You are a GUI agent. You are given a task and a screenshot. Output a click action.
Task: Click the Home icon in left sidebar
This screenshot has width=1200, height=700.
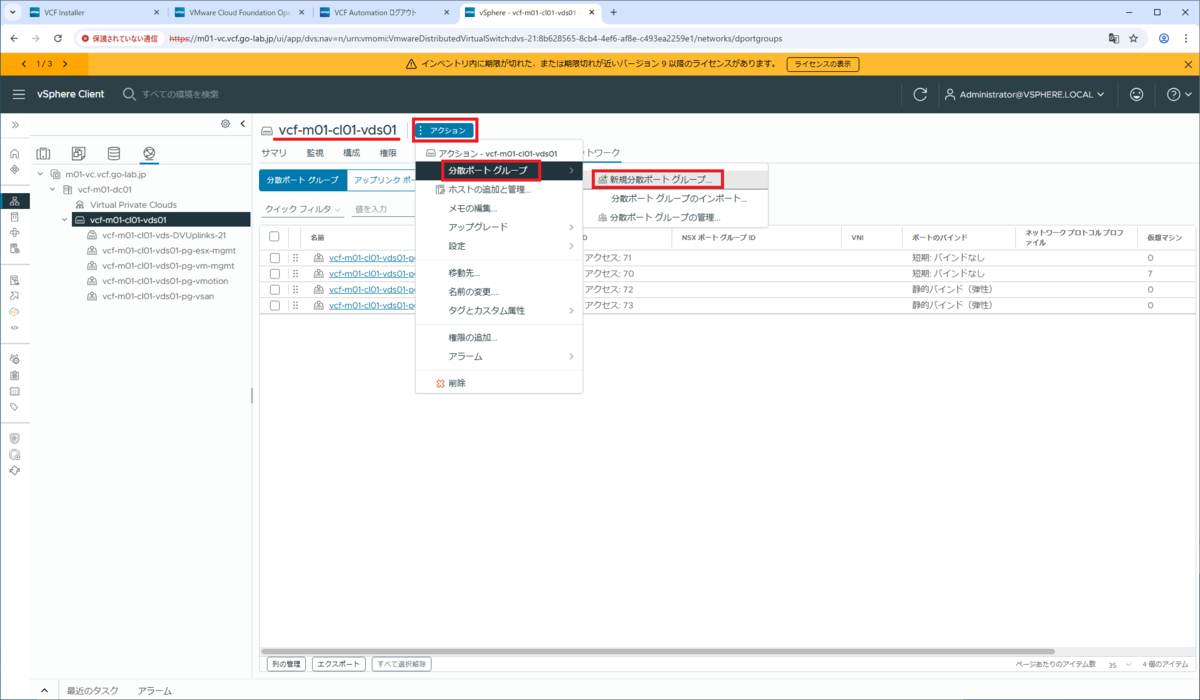pos(14,154)
